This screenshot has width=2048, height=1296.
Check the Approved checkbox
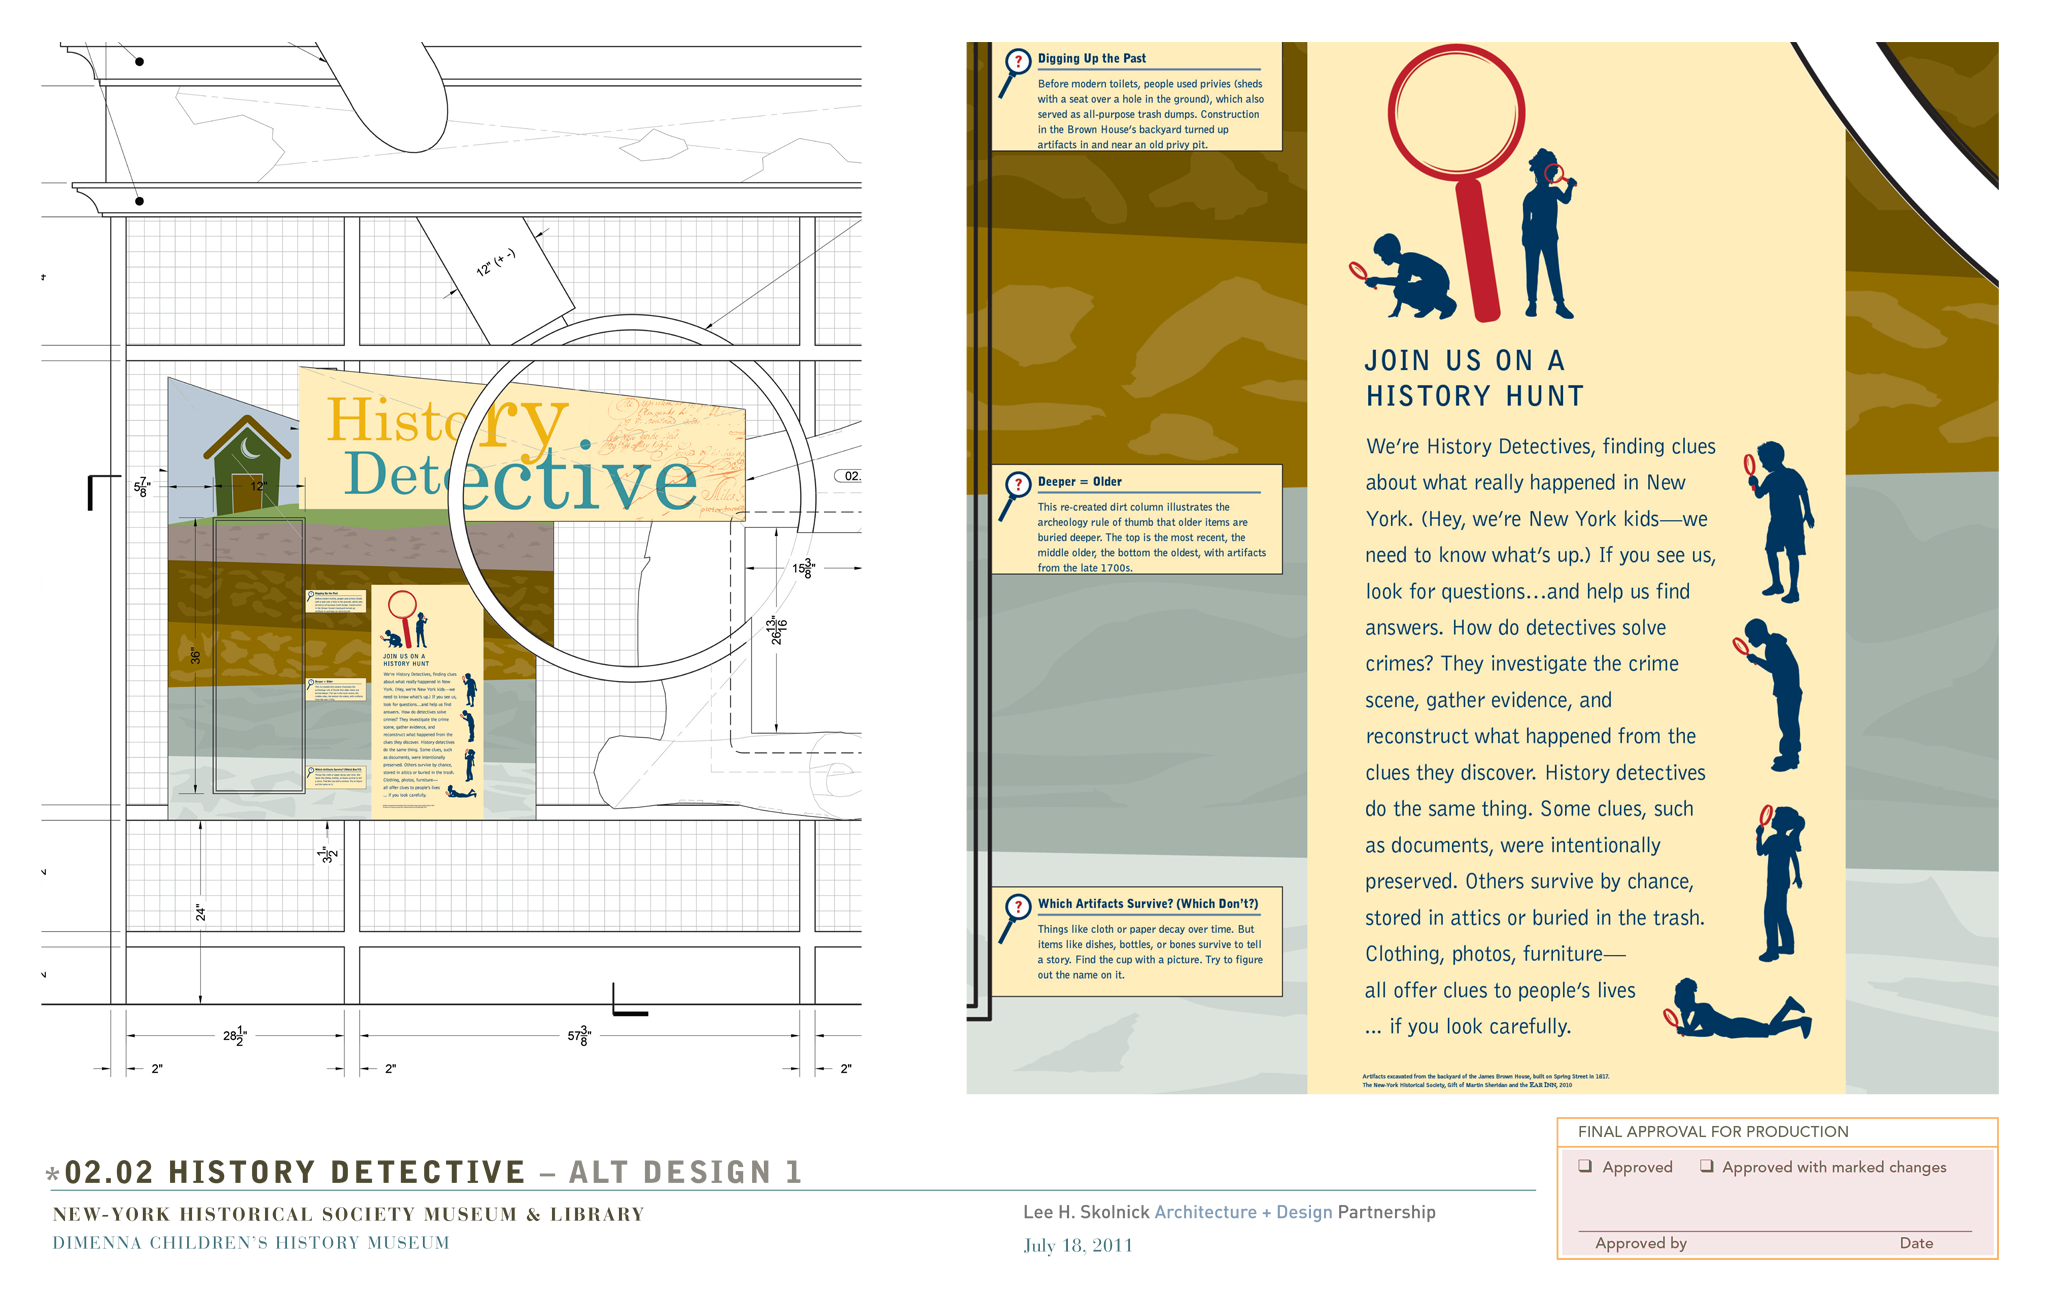click(1585, 1166)
